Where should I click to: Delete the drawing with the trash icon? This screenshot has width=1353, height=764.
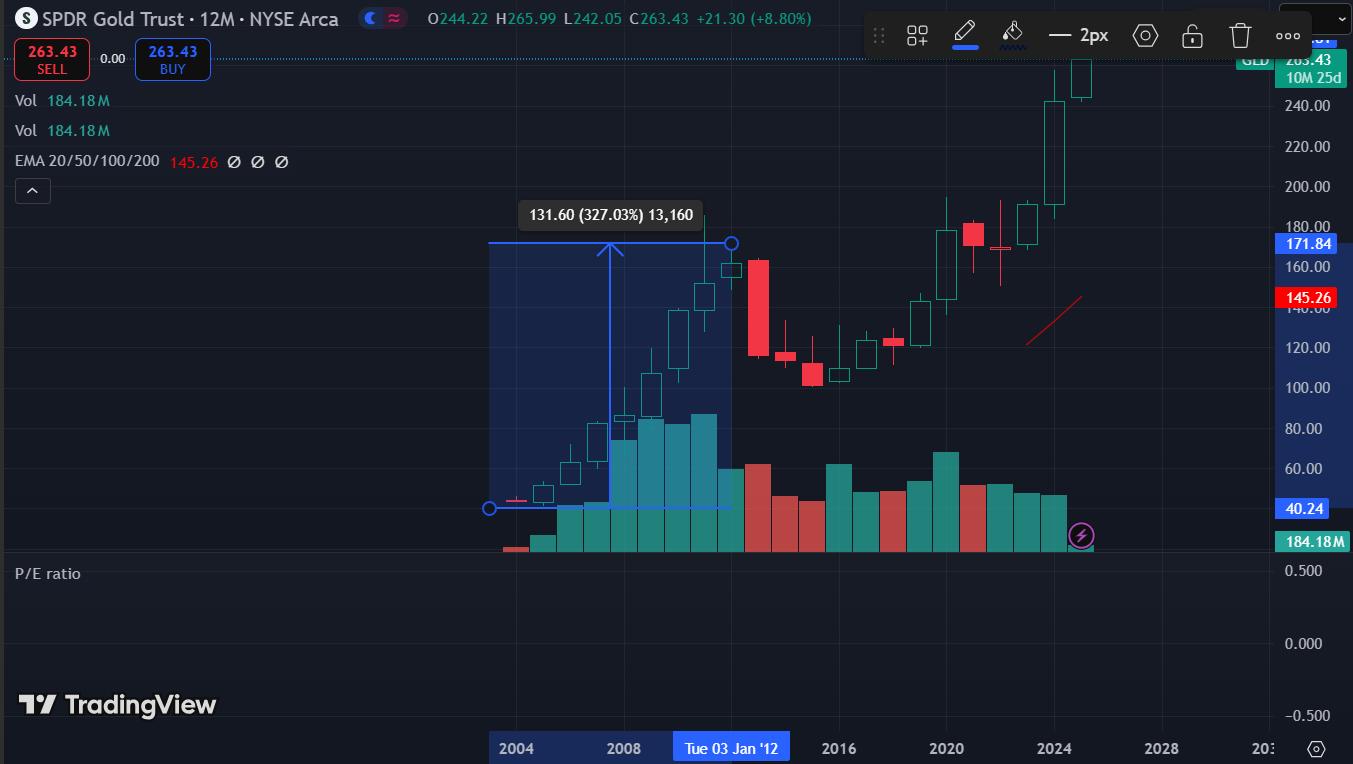[x=1240, y=36]
